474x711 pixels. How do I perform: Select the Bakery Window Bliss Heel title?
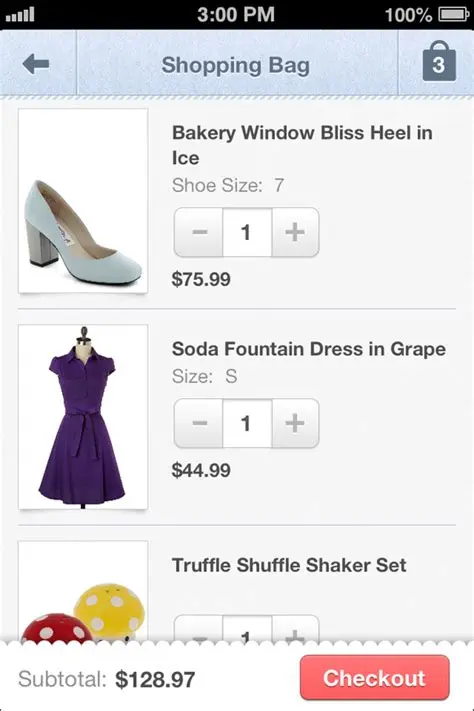point(302,145)
